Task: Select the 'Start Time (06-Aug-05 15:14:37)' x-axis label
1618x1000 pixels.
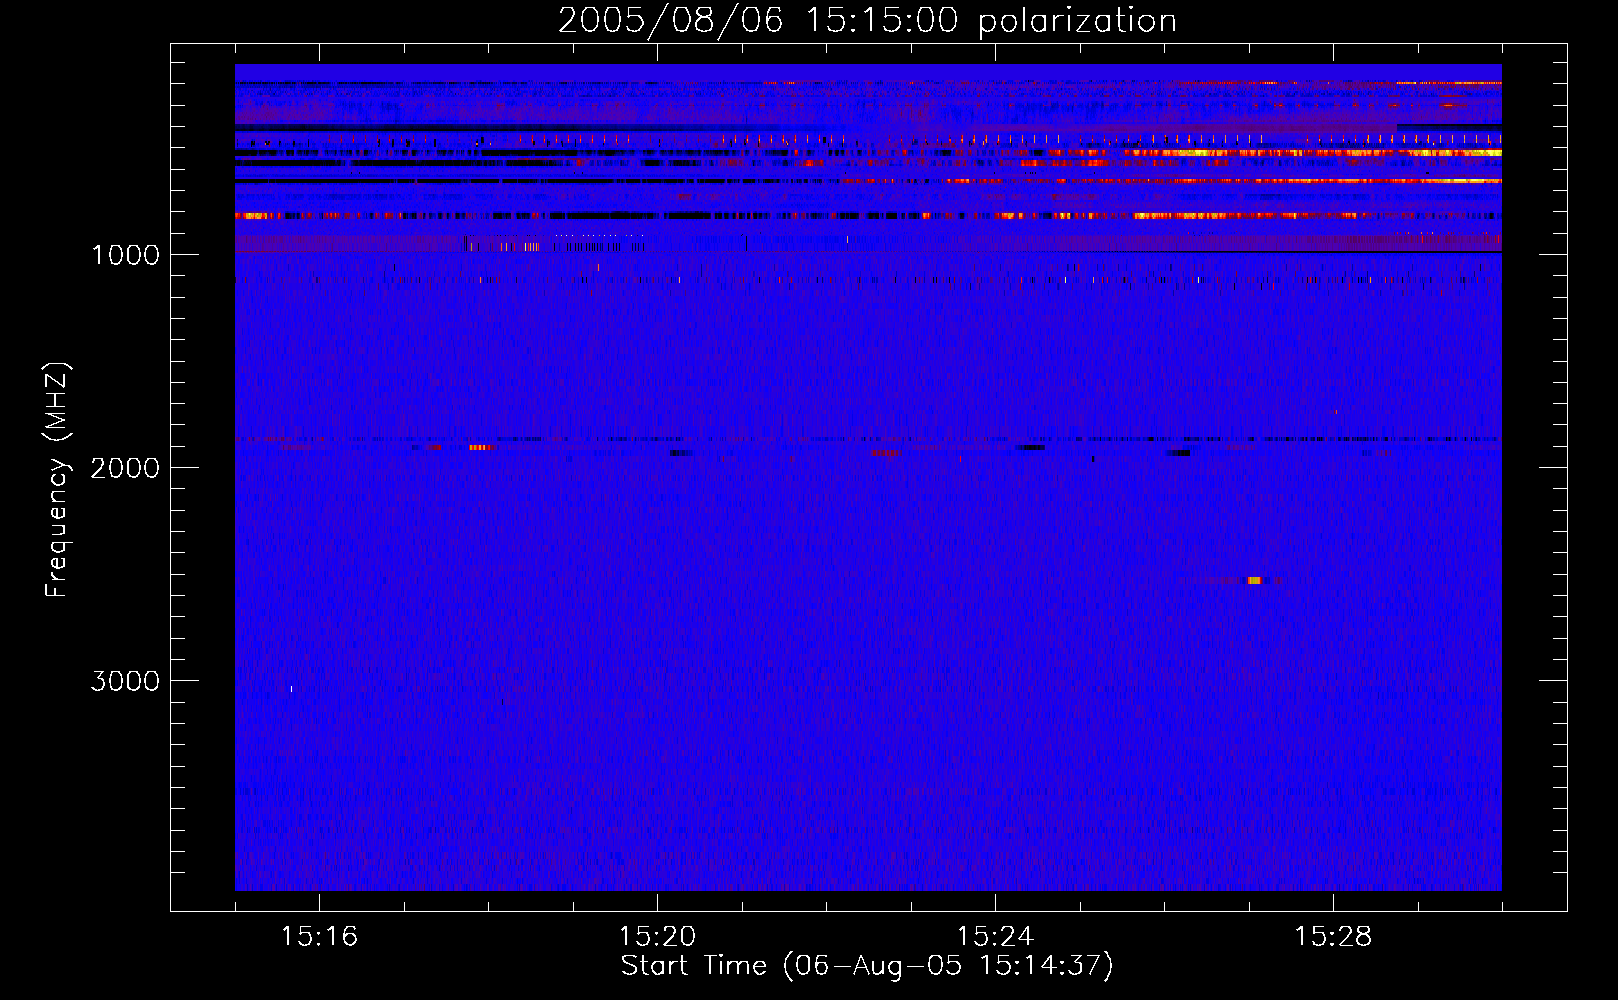Action: [x=867, y=966]
